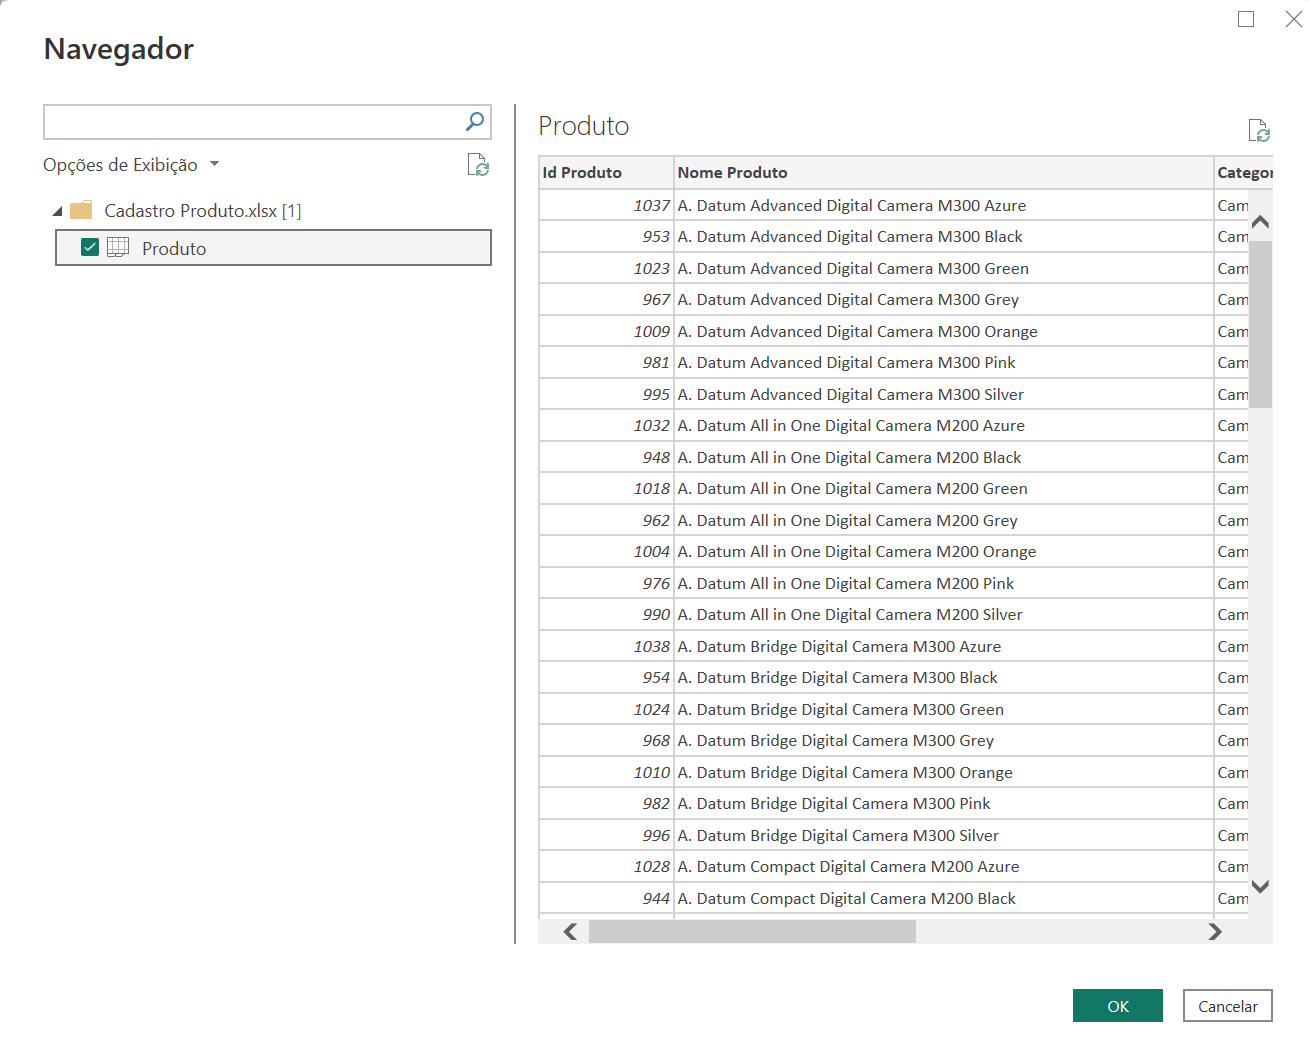Screen dimensions: 1309x1041
Task: Click the Produto table icon
Action: [118, 247]
